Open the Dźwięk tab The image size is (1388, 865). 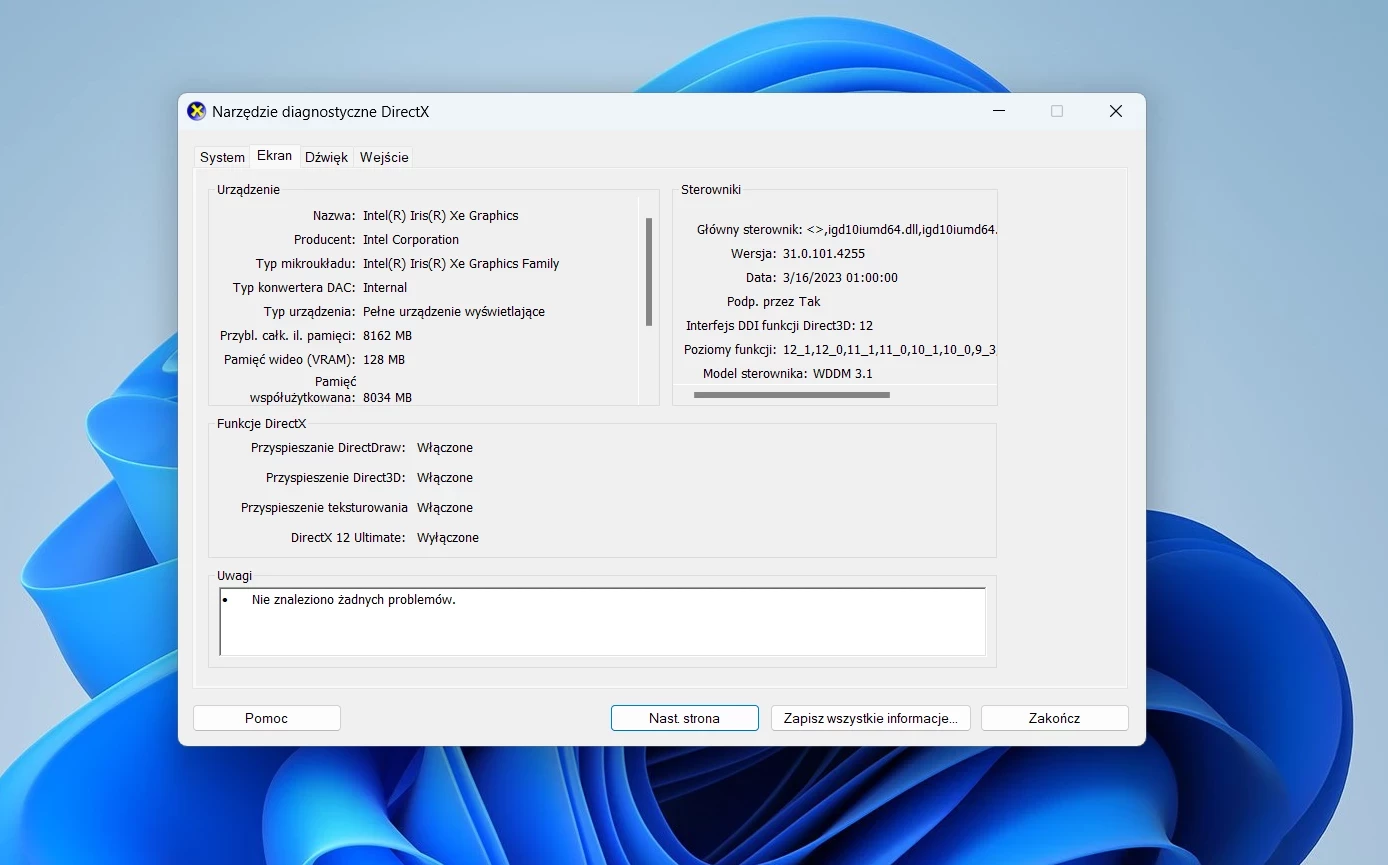coord(327,157)
